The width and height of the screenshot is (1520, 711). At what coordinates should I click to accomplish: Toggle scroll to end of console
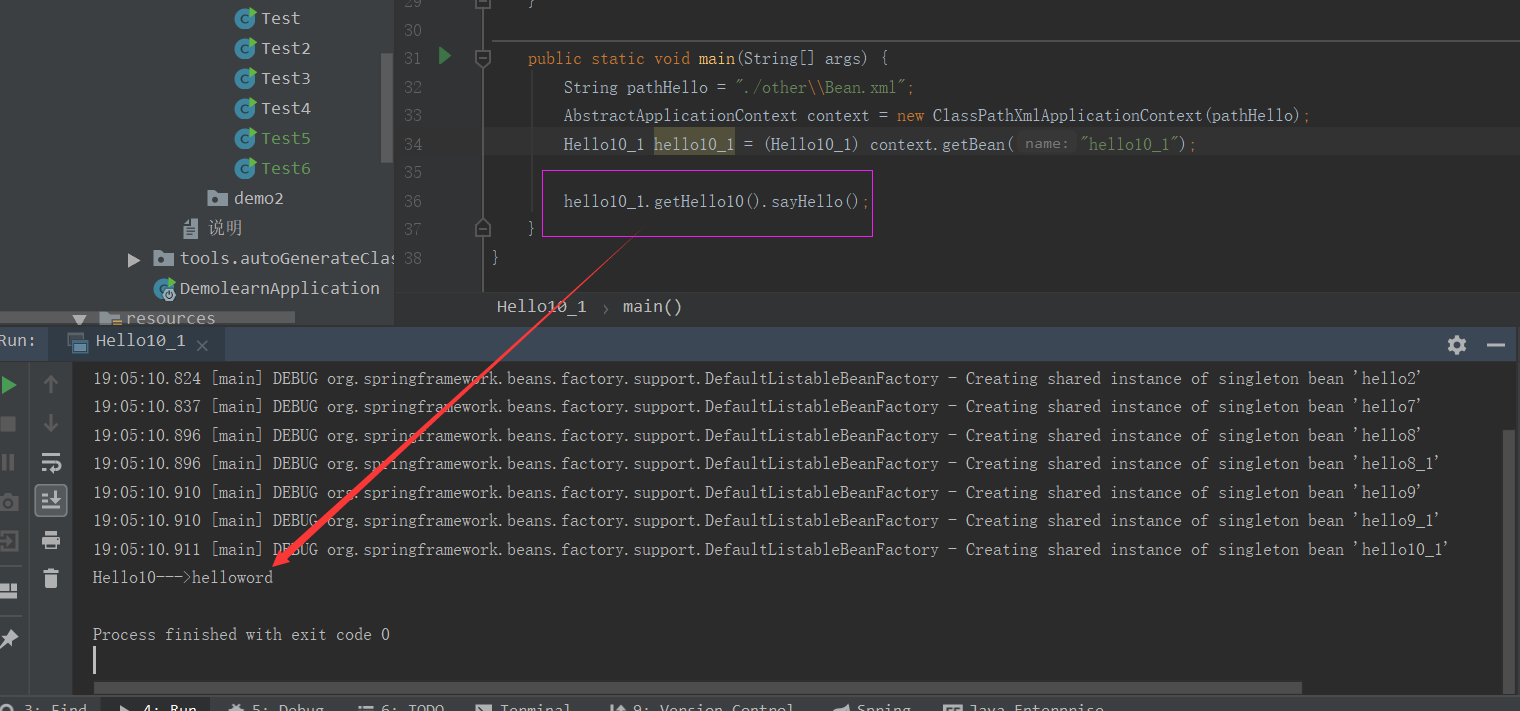pos(51,500)
